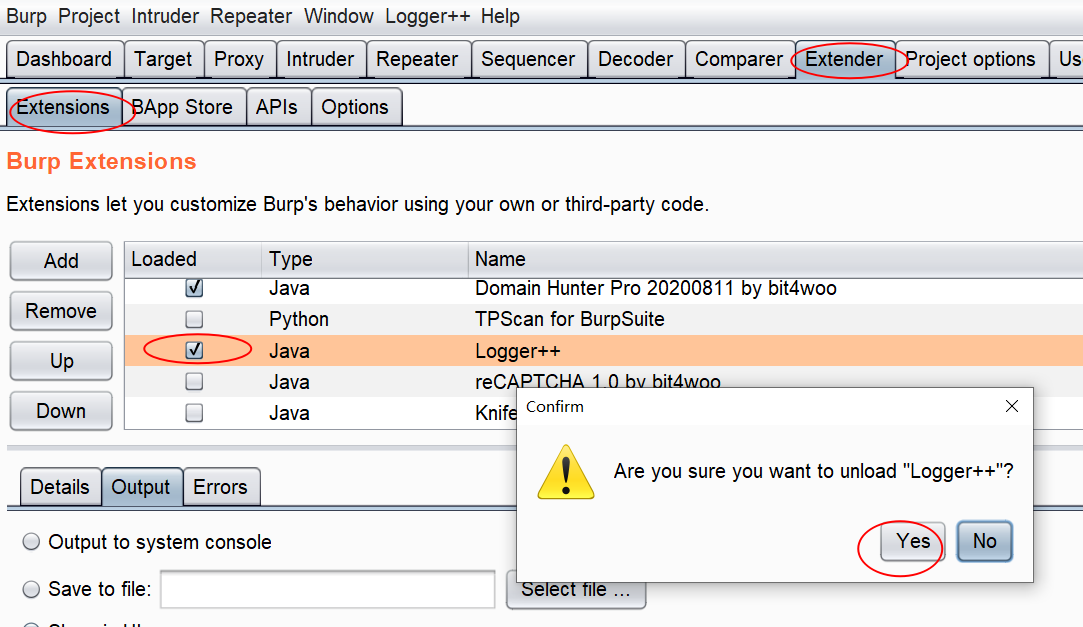Sort by Name column header

[x=775, y=260]
